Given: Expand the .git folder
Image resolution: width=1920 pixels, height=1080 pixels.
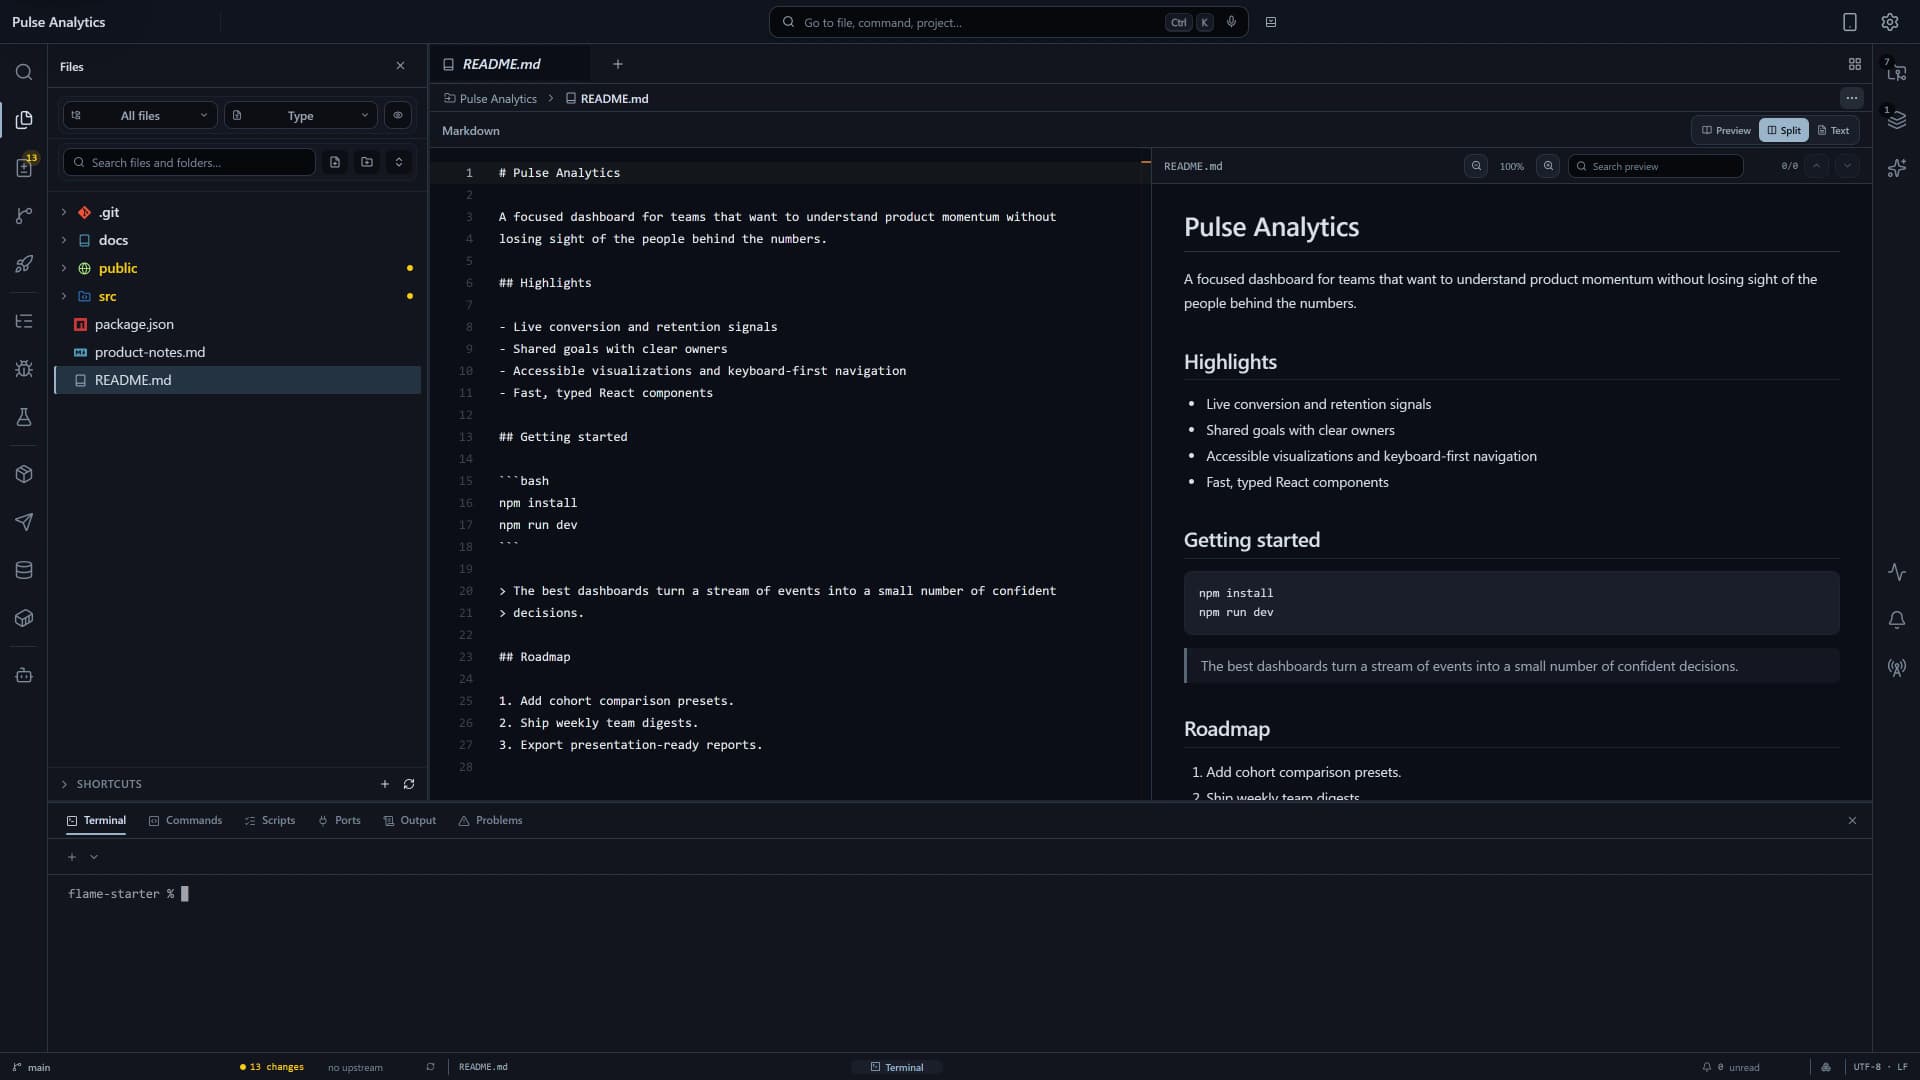Looking at the screenshot, I should click(64, 212).
